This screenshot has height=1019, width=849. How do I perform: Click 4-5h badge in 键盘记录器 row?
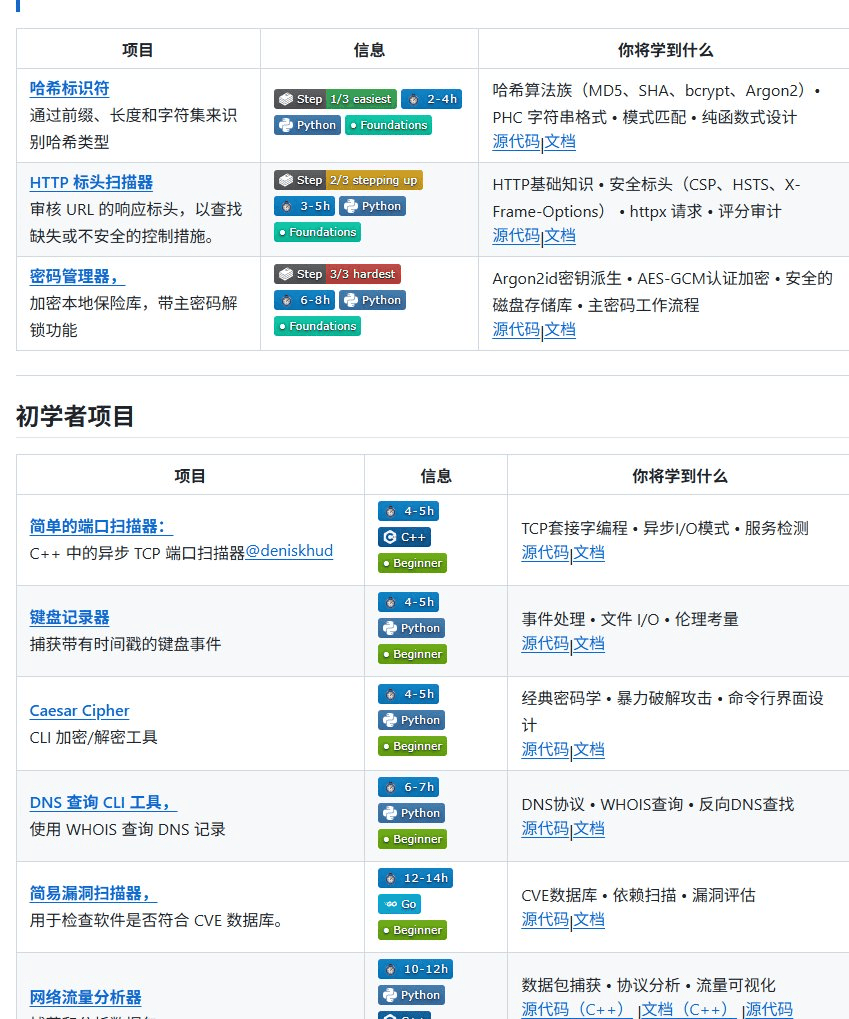pyautogui.click(x=408, y=602)
